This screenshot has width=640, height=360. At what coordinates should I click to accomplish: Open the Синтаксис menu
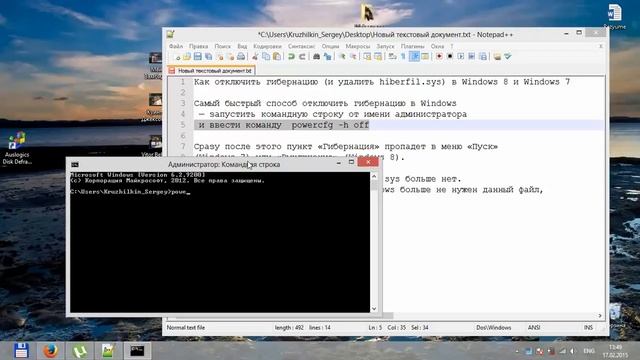click(302, 46)
